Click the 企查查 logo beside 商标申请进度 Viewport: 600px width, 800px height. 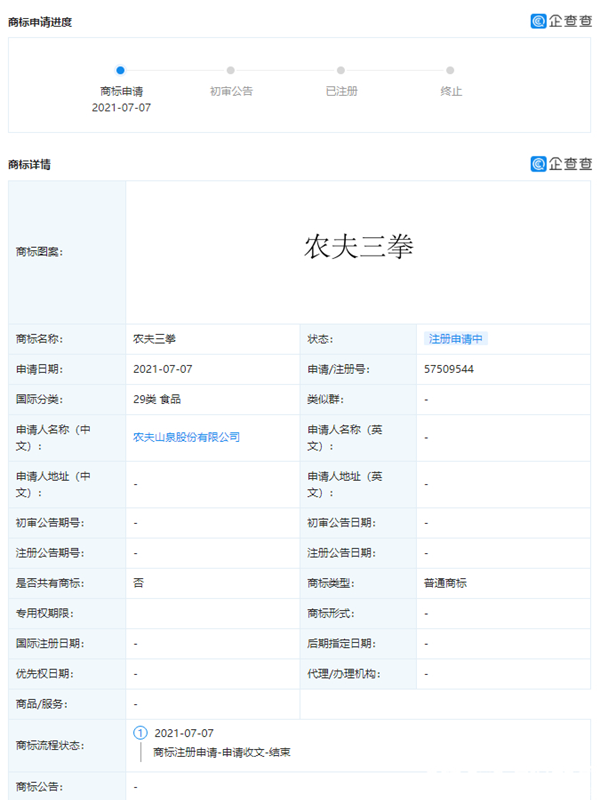[x=561, y=21]
